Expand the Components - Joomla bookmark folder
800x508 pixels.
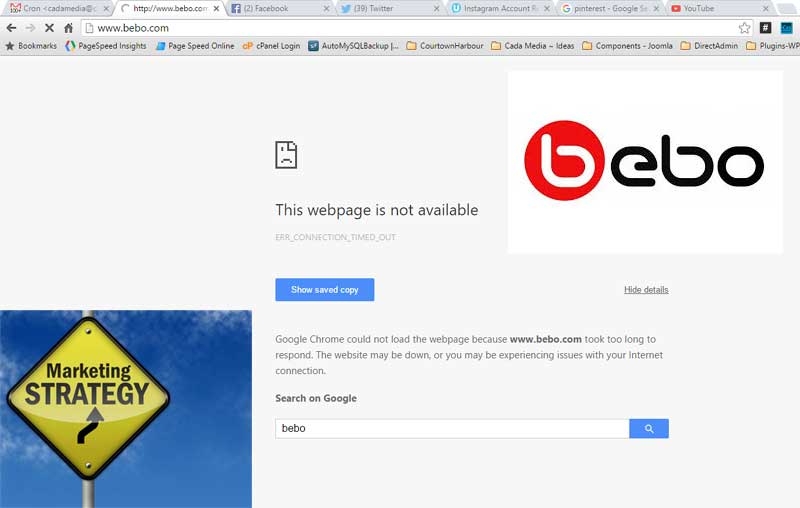(625, 46)
